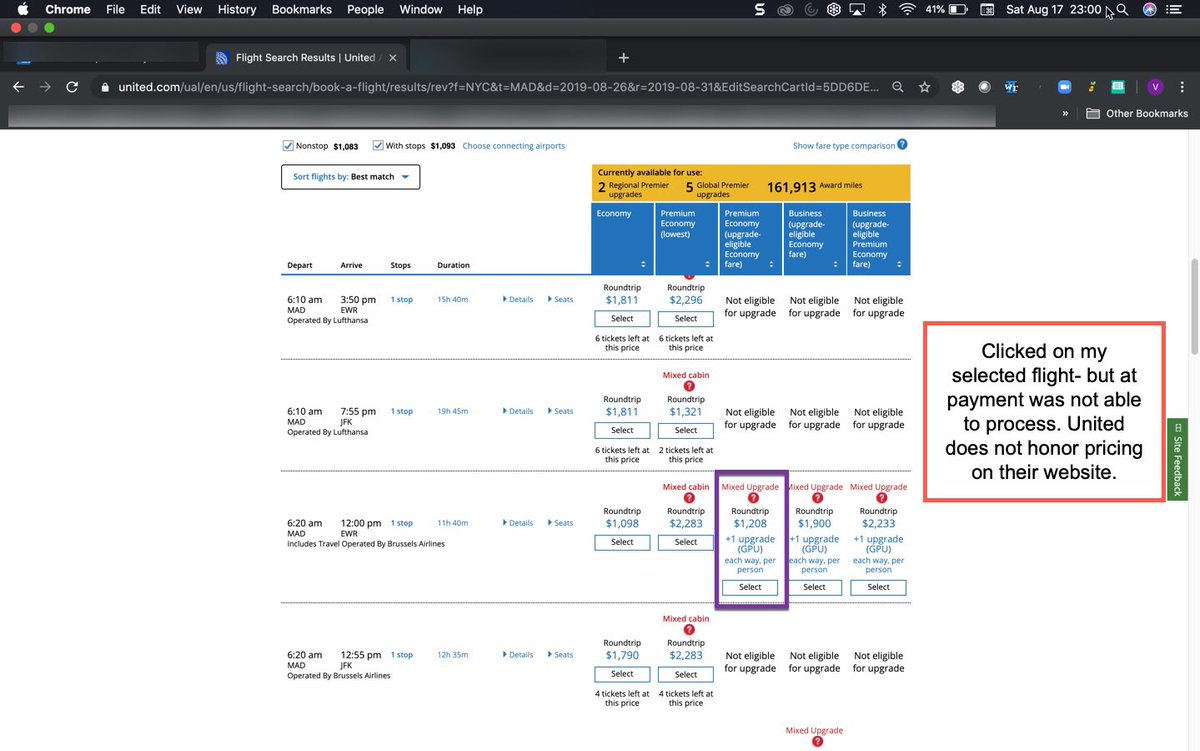Expand Details for the 12:00 pm EWR flight
Image resolution: width=1200 pixels, height=751 pixels.
click(518, 523)
